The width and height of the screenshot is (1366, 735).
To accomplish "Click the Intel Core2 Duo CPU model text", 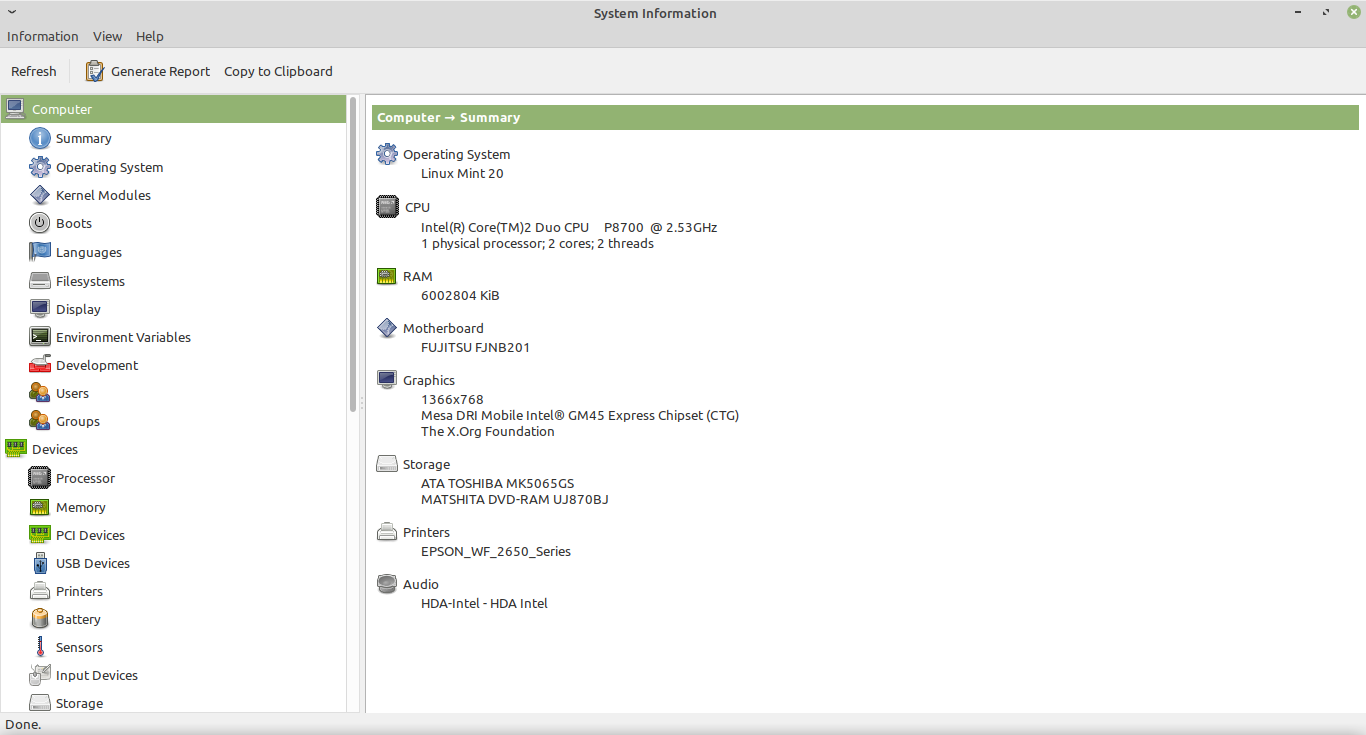I will click(569, 227).
